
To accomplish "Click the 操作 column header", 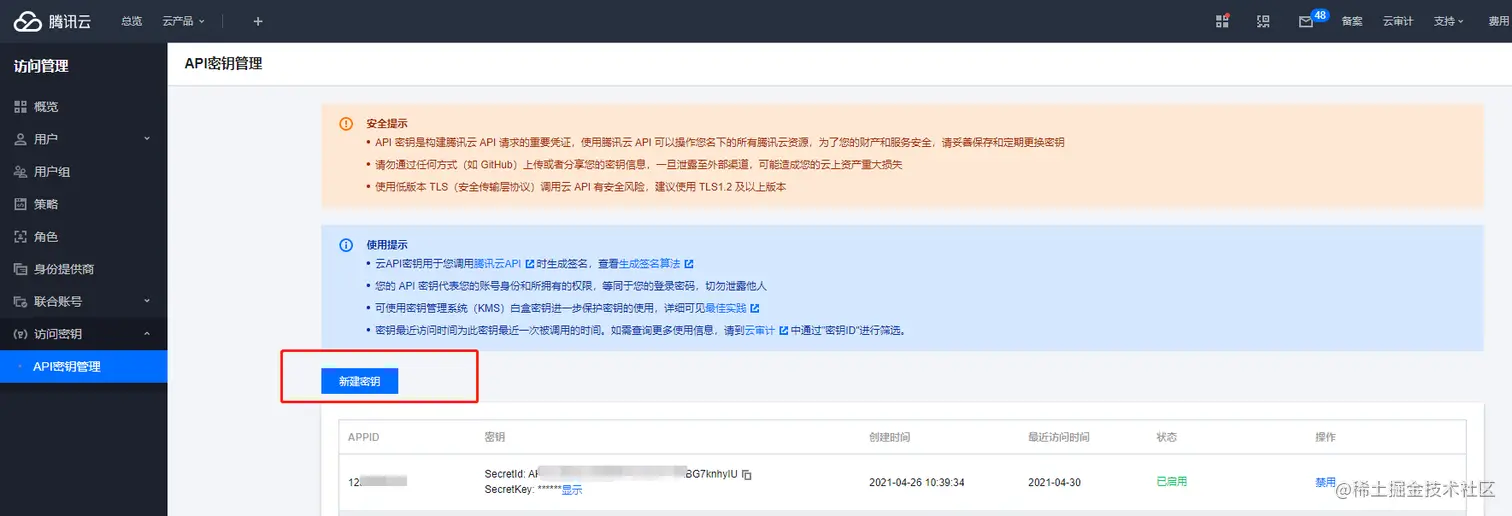I will 1325,438.
